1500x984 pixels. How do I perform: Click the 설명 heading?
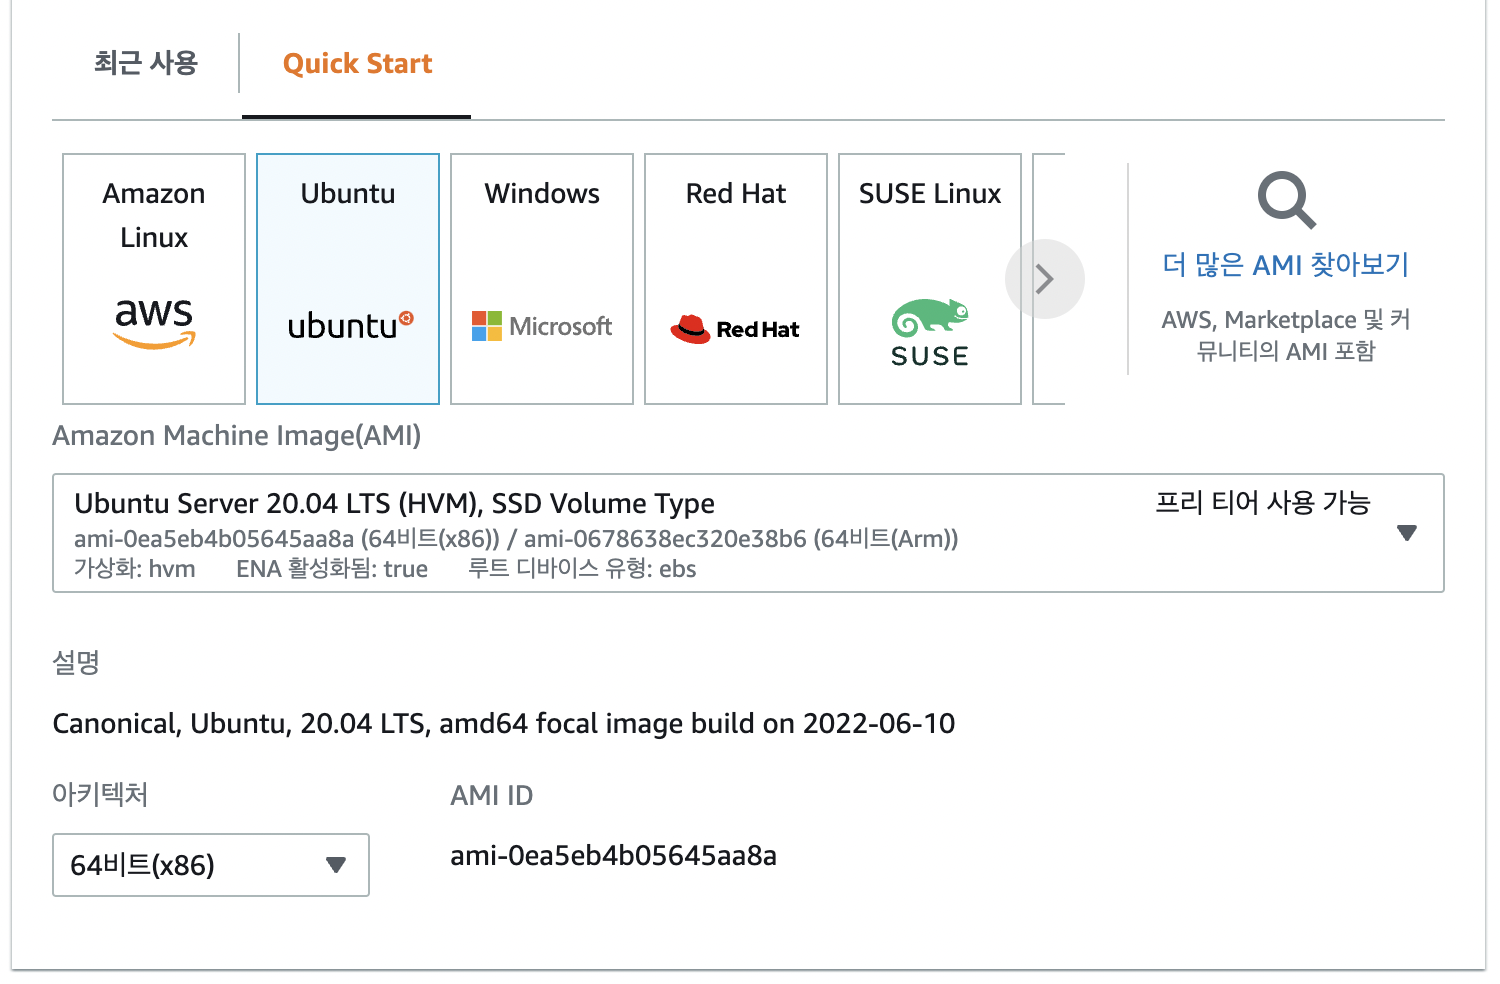tap(76, 662)
